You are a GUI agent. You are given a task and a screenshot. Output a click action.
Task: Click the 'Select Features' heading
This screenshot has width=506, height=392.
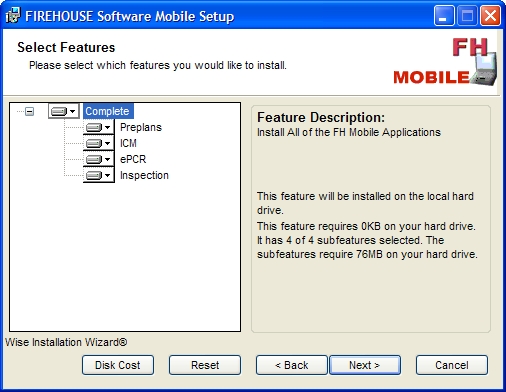[x=66, y=47]
